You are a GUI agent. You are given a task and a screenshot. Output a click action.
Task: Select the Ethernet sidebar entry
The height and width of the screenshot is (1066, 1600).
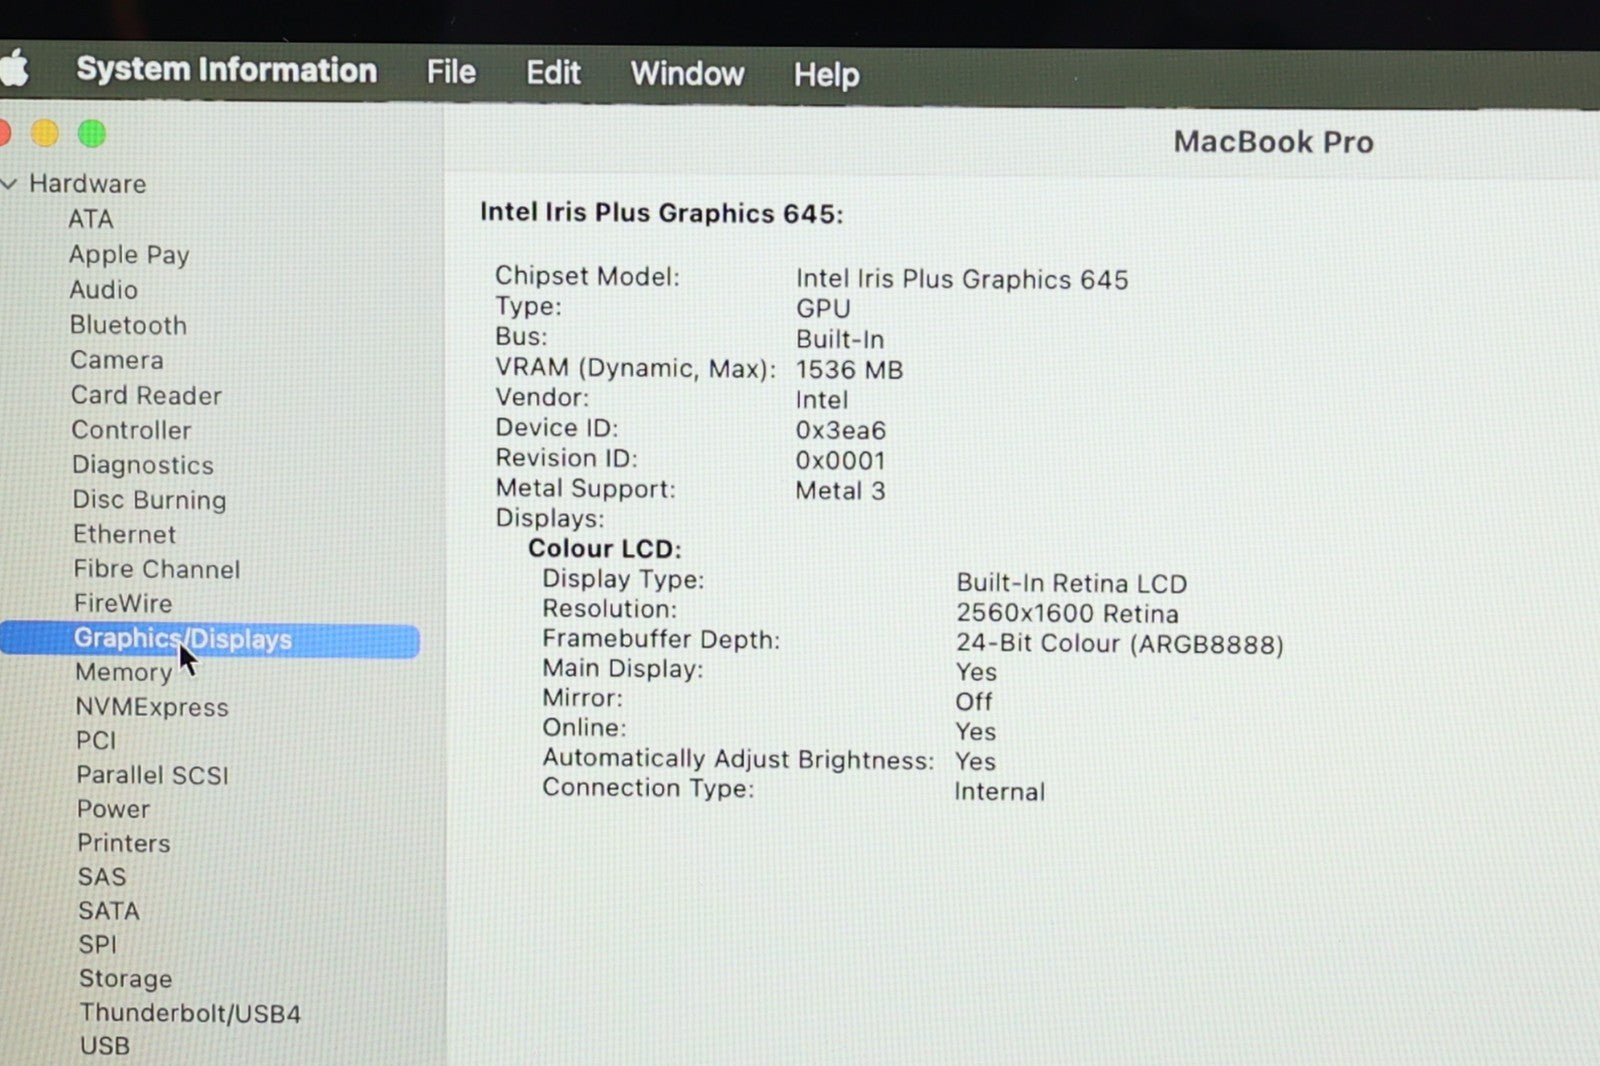tap(124, 534)
